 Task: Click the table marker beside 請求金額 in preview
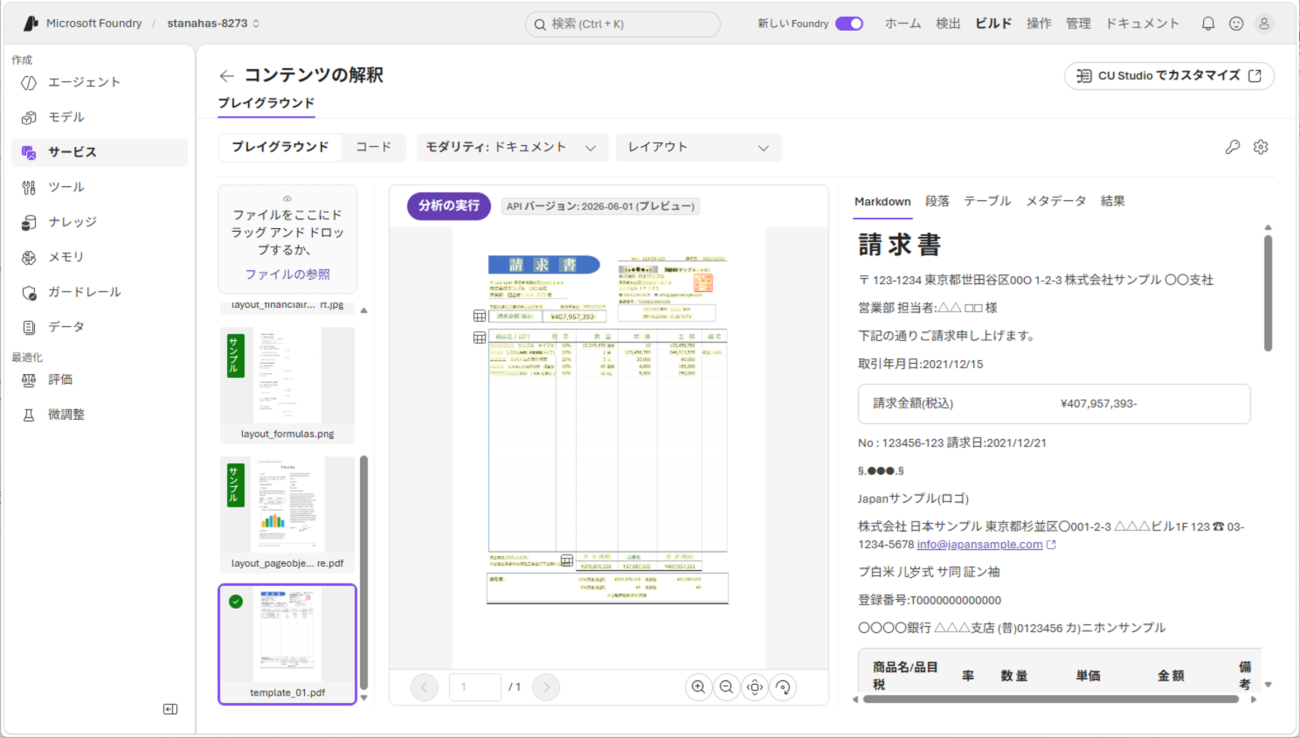pos(480,316)
